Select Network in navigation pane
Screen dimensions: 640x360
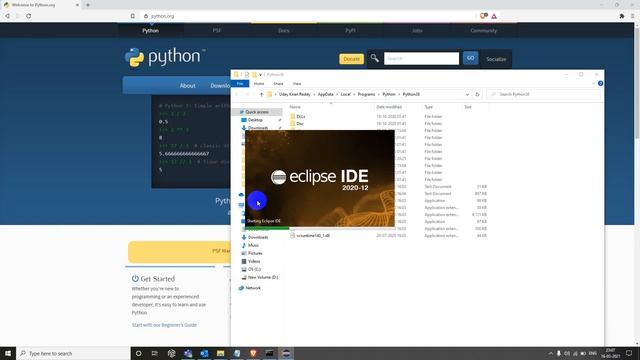click(x=253, y=288)
